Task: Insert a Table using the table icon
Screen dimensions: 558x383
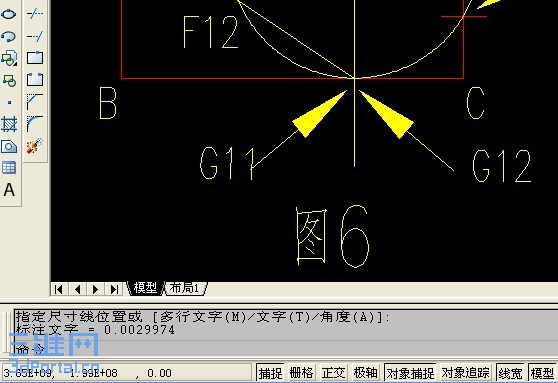Action: tap(9, 168)
